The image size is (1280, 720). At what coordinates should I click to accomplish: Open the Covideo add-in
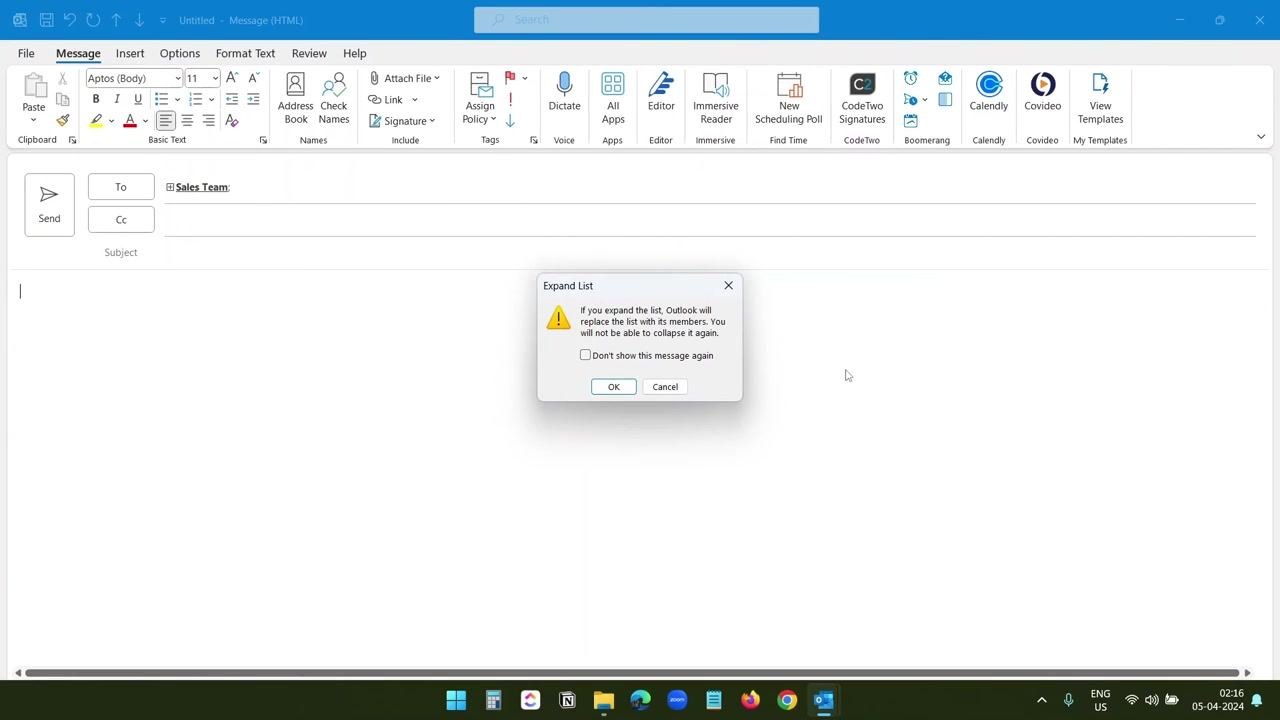(1042, 92)
